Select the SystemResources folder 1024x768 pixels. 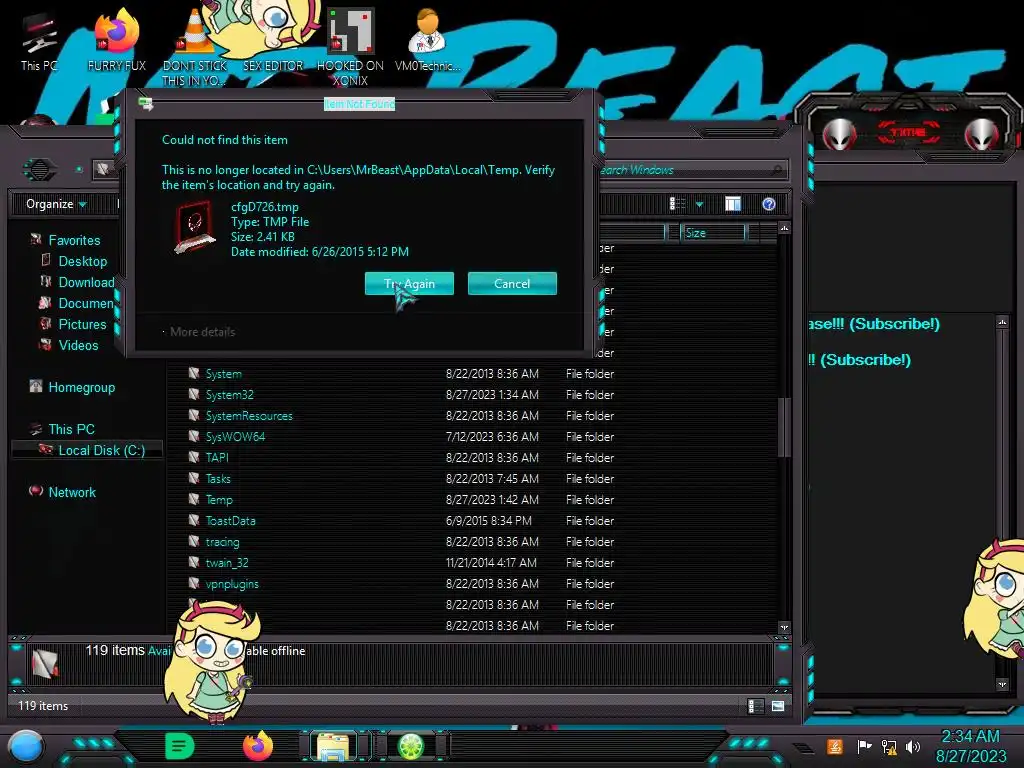point(249,415)
